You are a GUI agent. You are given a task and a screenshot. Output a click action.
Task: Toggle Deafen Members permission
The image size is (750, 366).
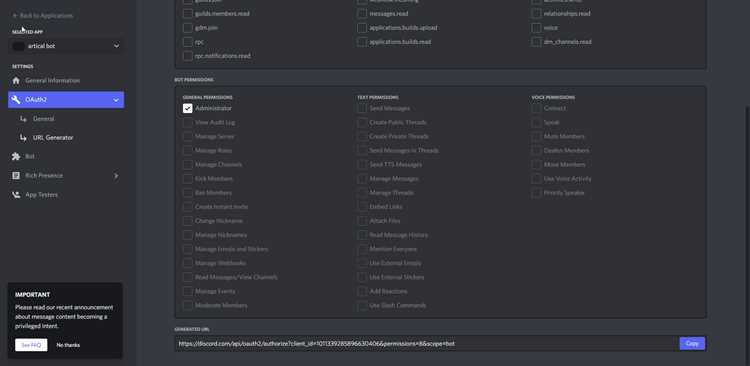click(537, 151)
